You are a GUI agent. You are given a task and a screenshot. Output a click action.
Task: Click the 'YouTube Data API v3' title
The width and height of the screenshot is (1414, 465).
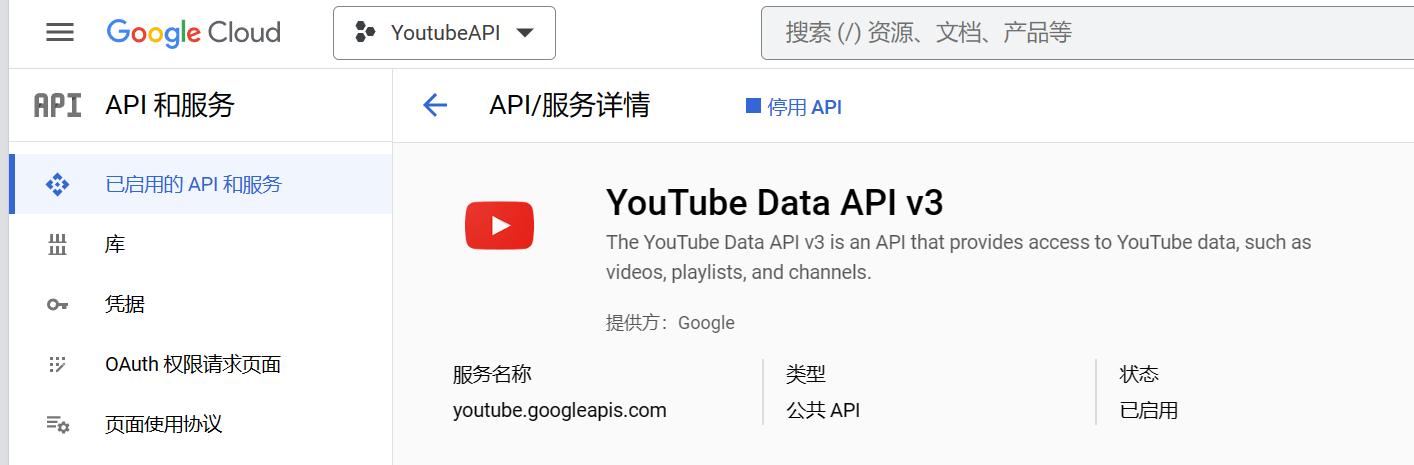[775, 203]
